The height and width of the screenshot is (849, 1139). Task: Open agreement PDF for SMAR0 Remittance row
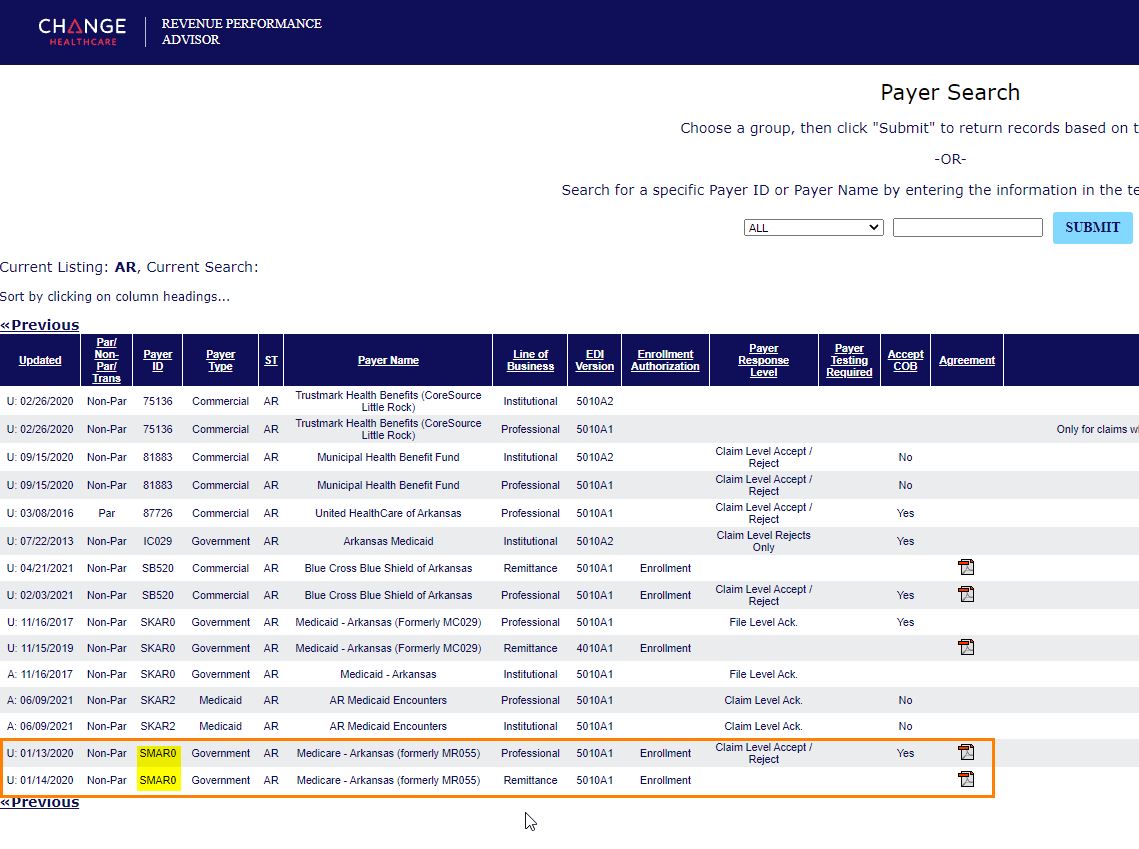click(966, 779)
